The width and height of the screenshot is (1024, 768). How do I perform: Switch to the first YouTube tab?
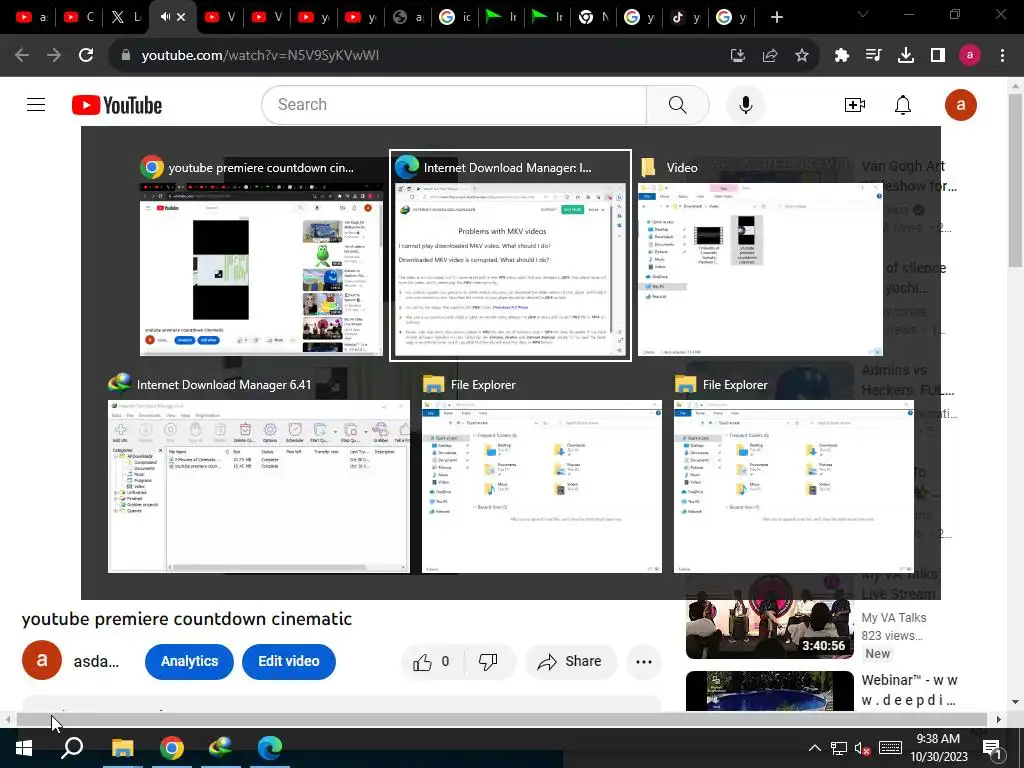31,17
